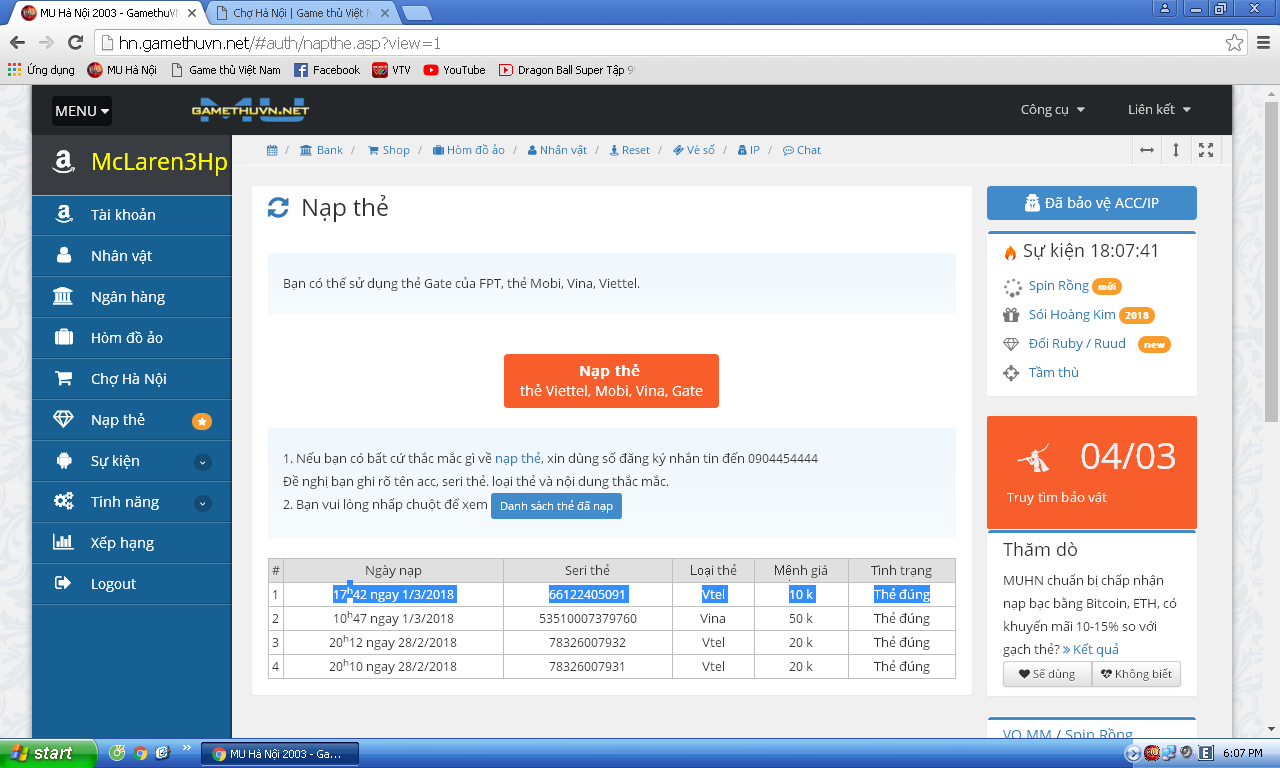Screen dimensions: 1280x768
Task: Click the horizontal resize arrows icon
Action: (1146, 150)
